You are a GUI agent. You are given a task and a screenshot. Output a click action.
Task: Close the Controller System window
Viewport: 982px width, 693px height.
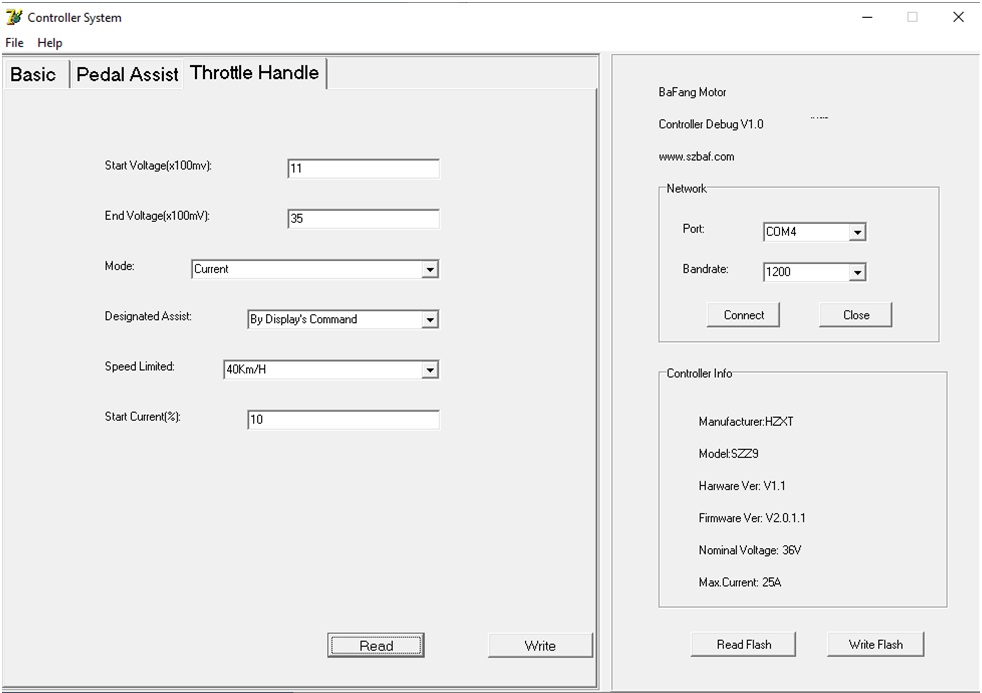click(958, 17)
